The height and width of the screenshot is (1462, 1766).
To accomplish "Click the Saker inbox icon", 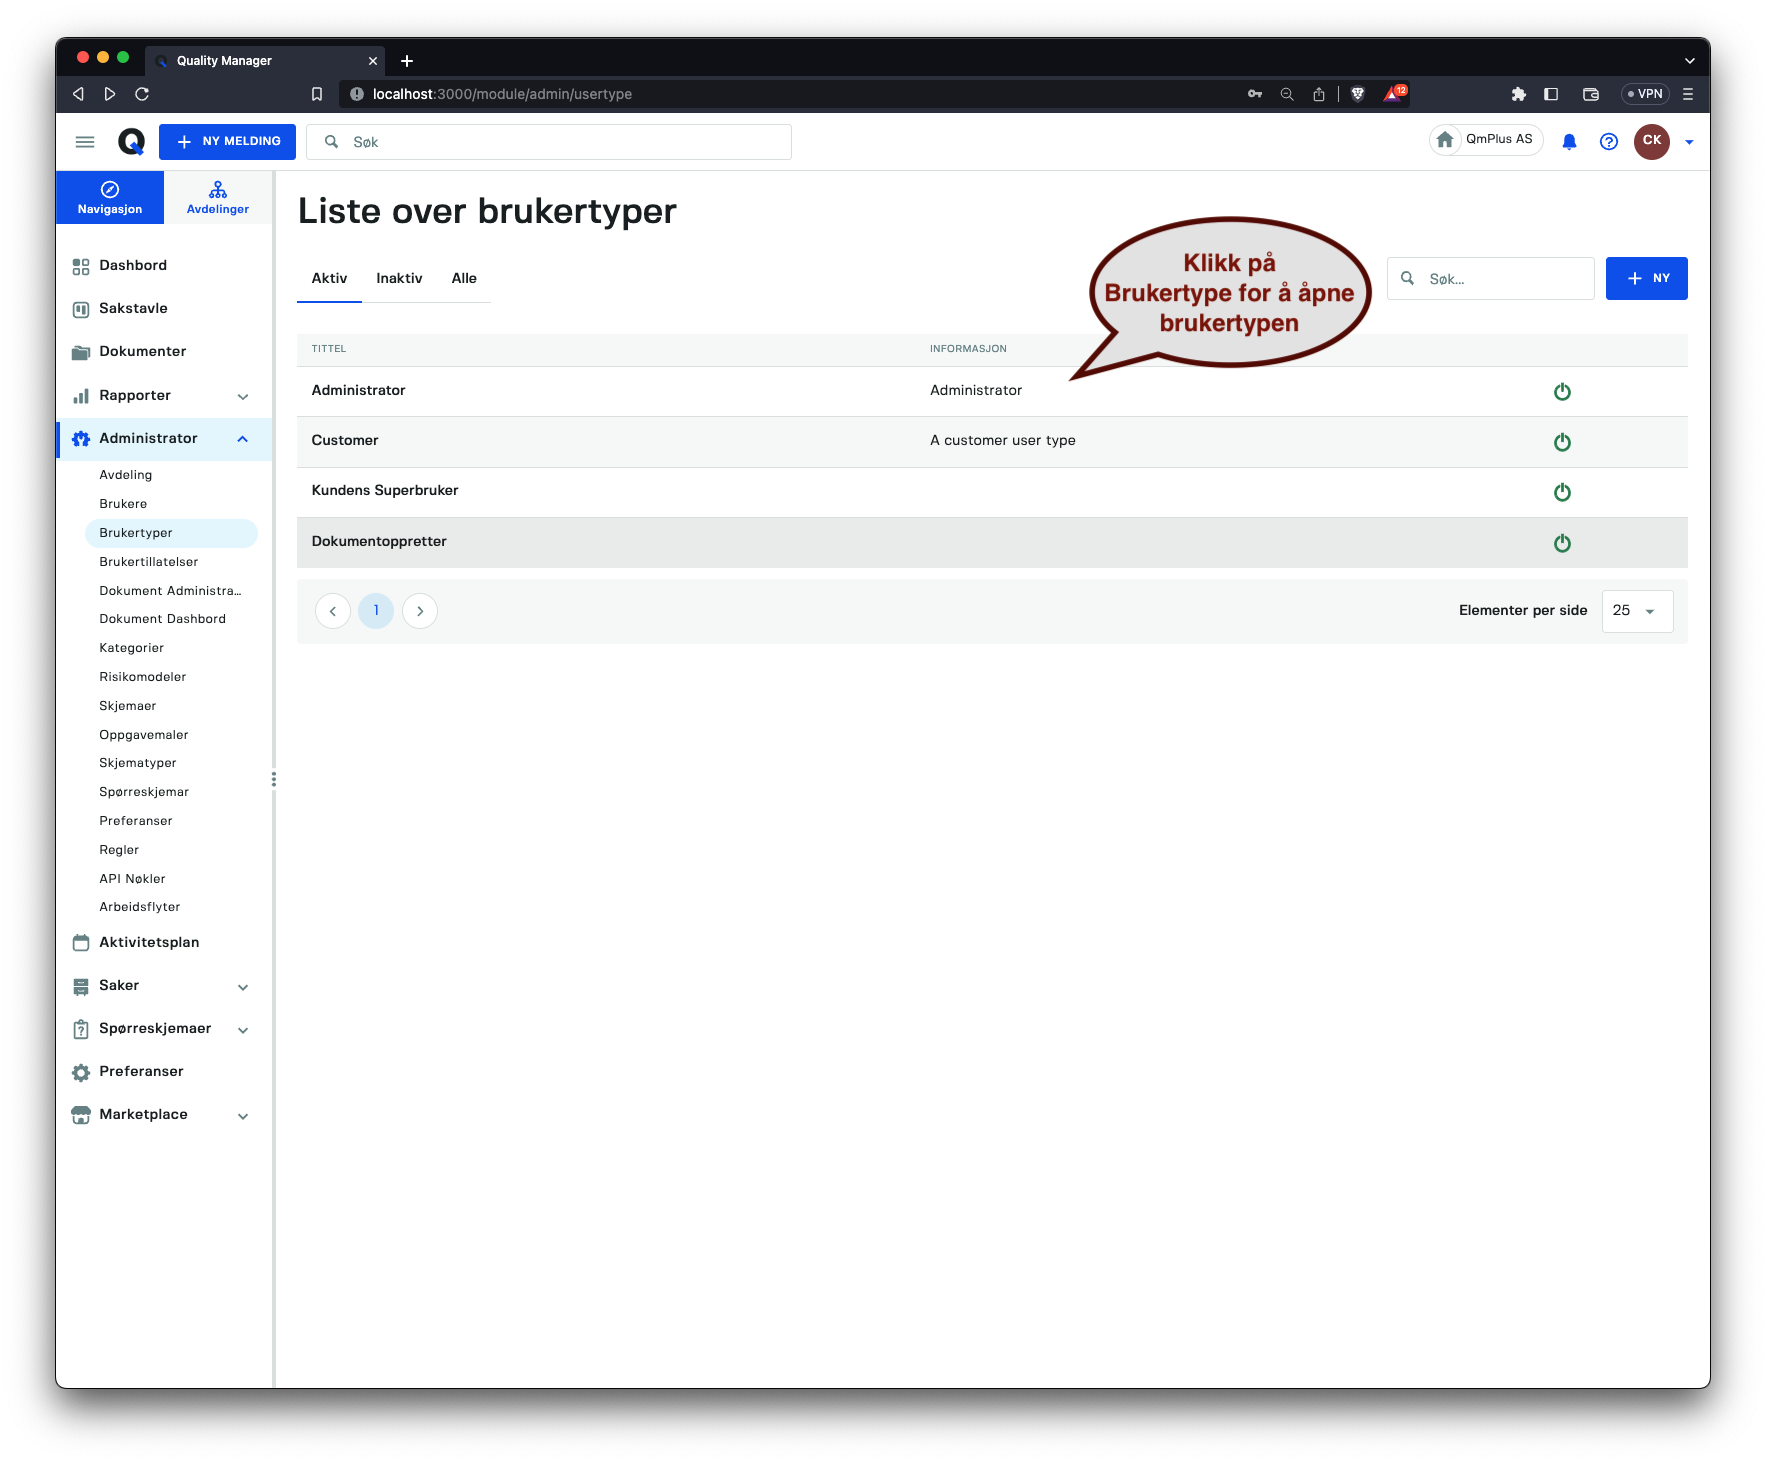I will click(81, 986).
